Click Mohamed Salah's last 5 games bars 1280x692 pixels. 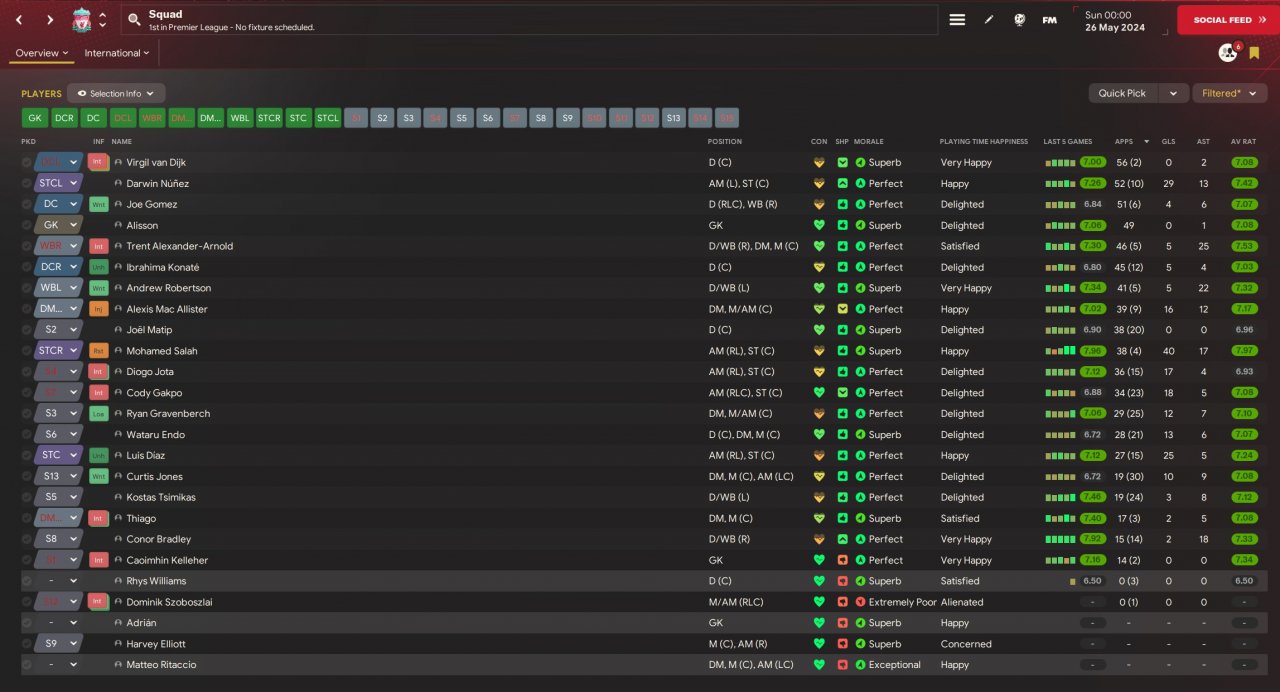click(1060, 351)
